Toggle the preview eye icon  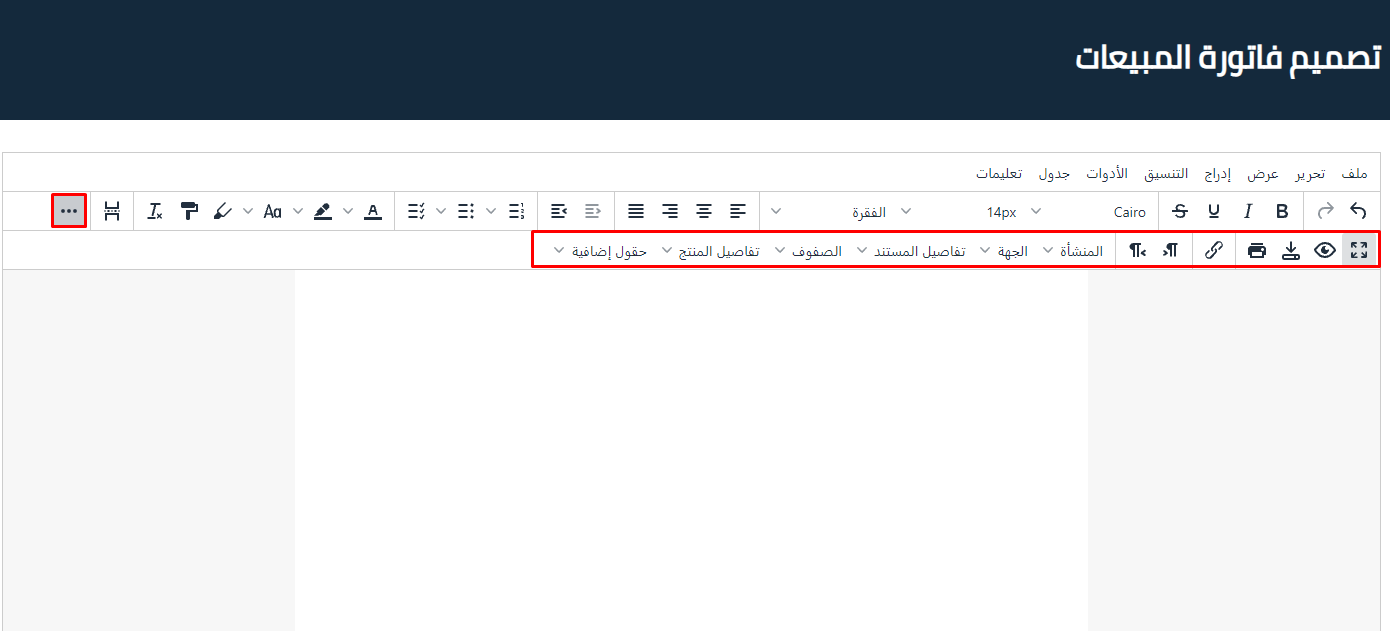tap(1325, 251)
